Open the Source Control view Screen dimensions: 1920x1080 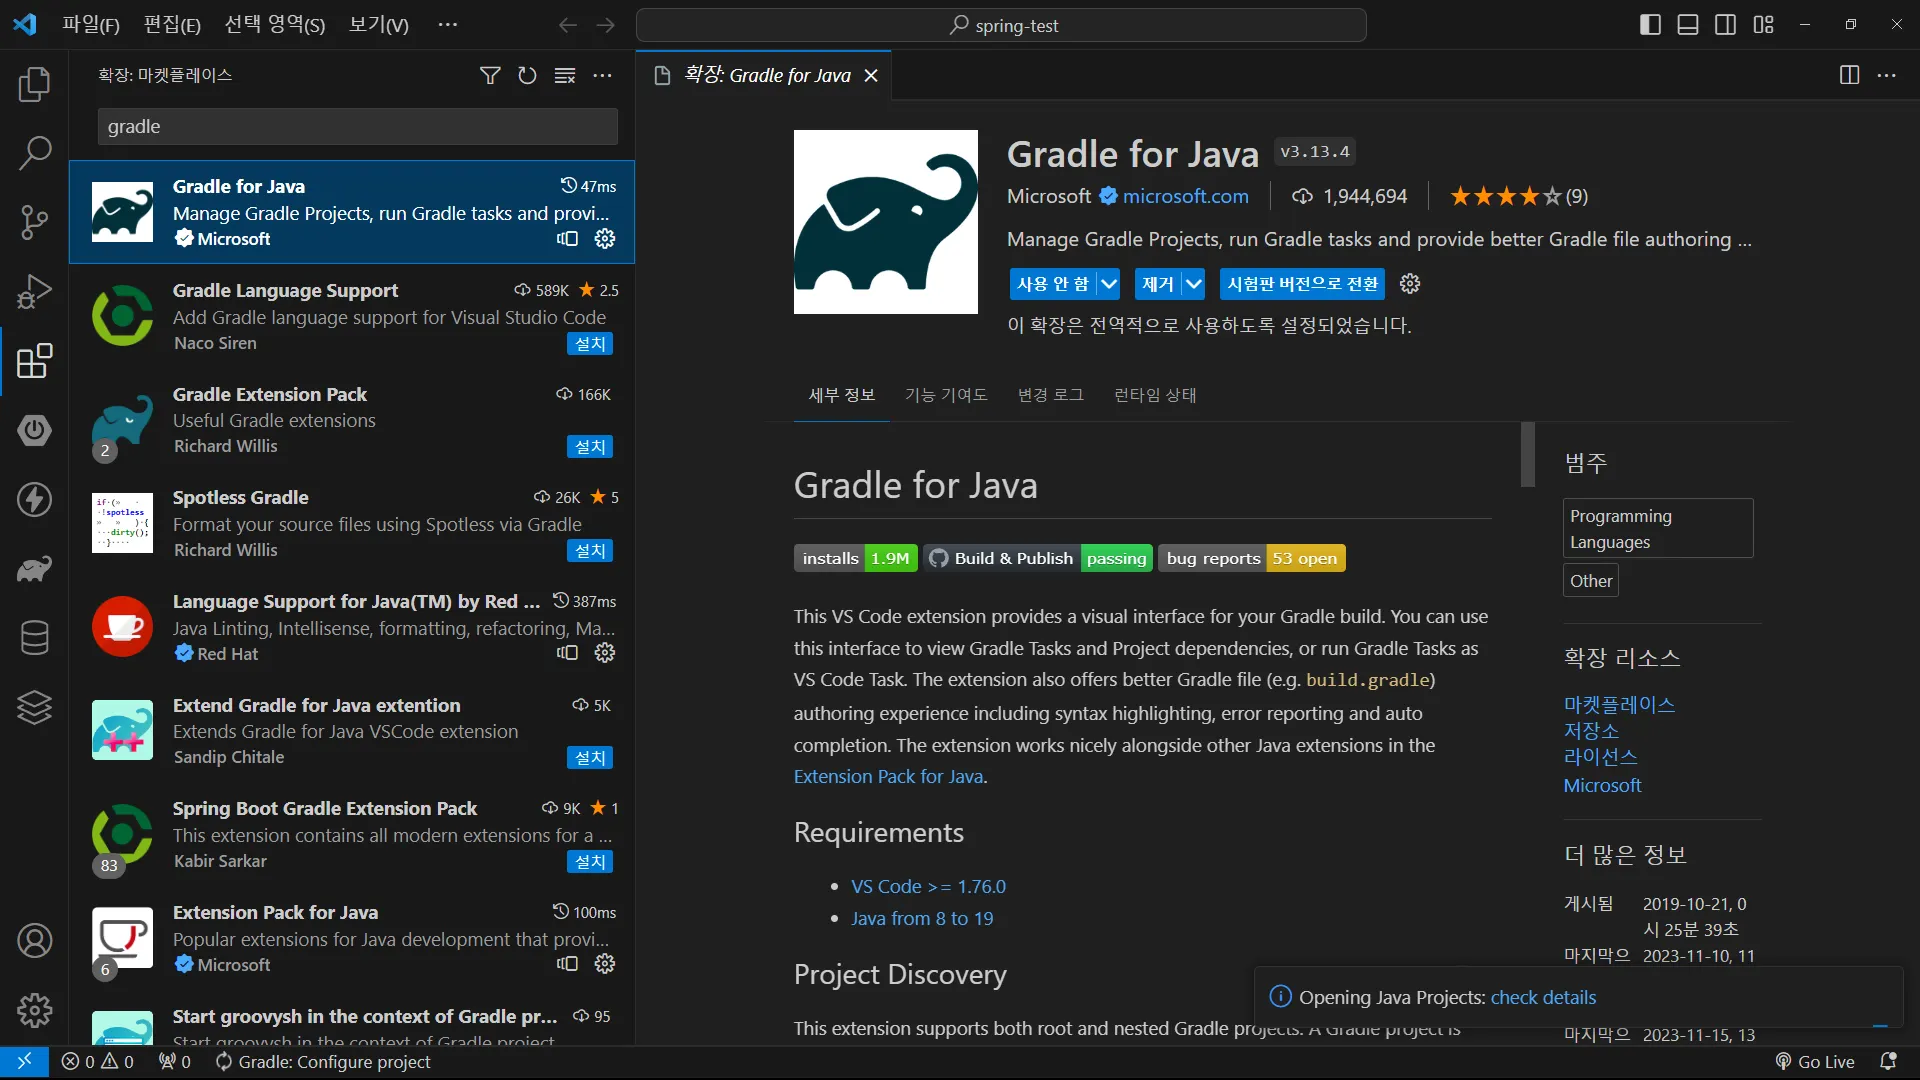coord(34,222)
